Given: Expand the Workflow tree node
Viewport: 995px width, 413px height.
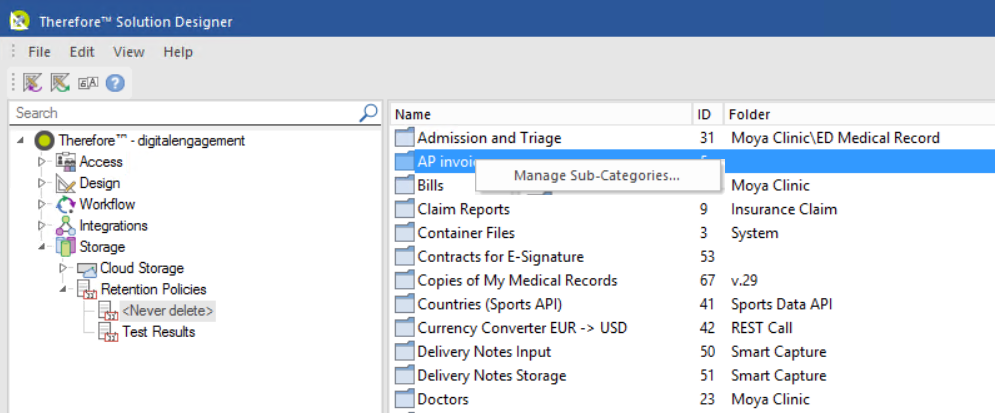Looking at the screenshot, I should coord(42,204).
